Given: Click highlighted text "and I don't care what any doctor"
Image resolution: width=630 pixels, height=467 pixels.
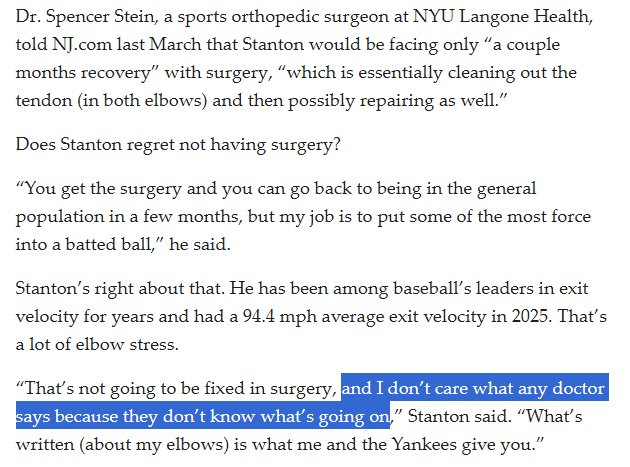Looking at the screenshot, I should click(x=473, y=387).
